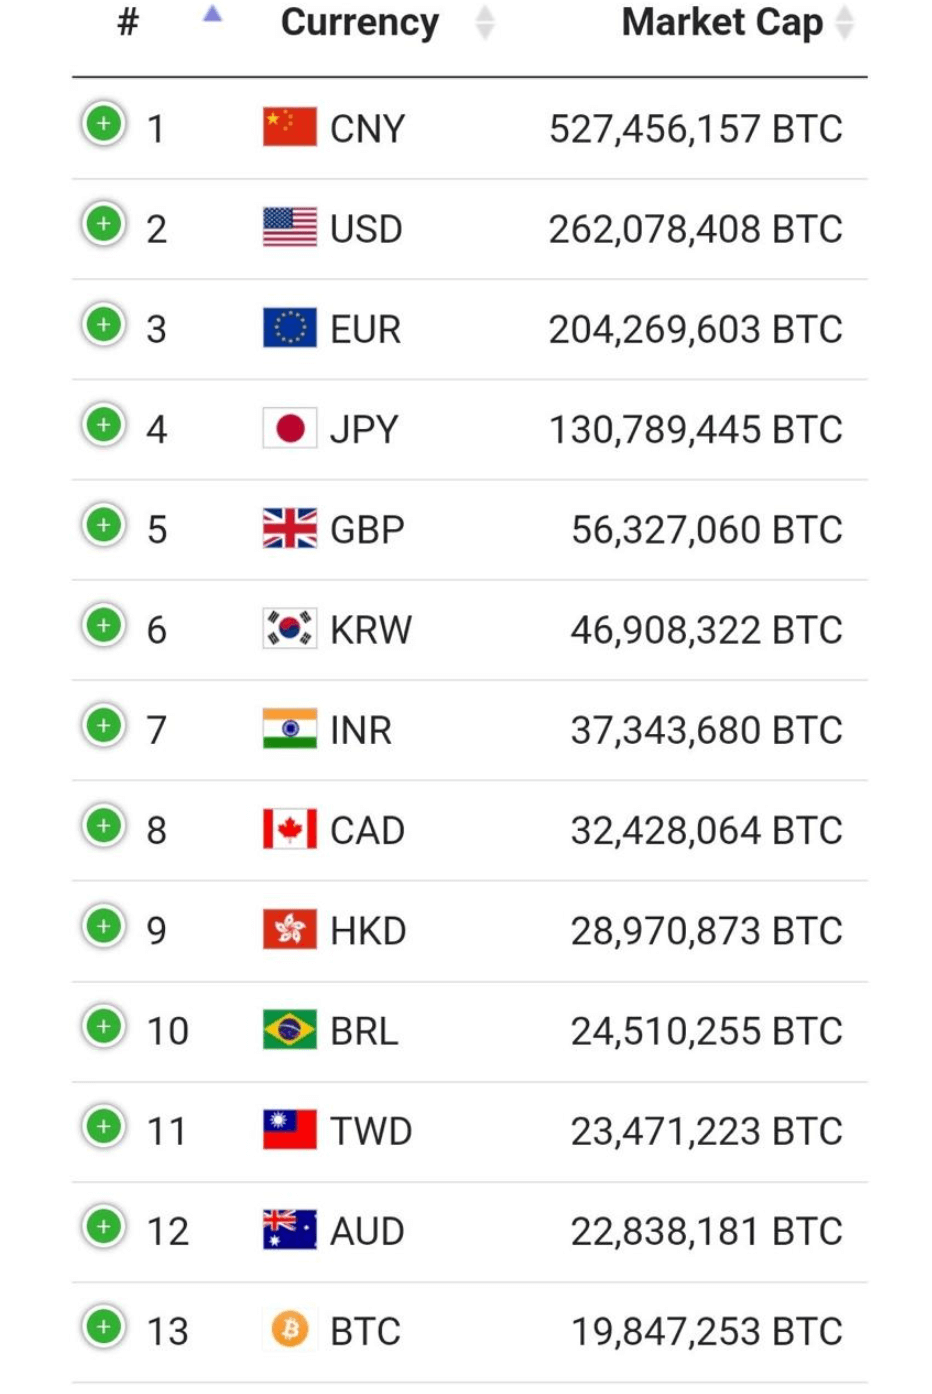Click the orange Bitcoin logo icon

click(290, 1330)
